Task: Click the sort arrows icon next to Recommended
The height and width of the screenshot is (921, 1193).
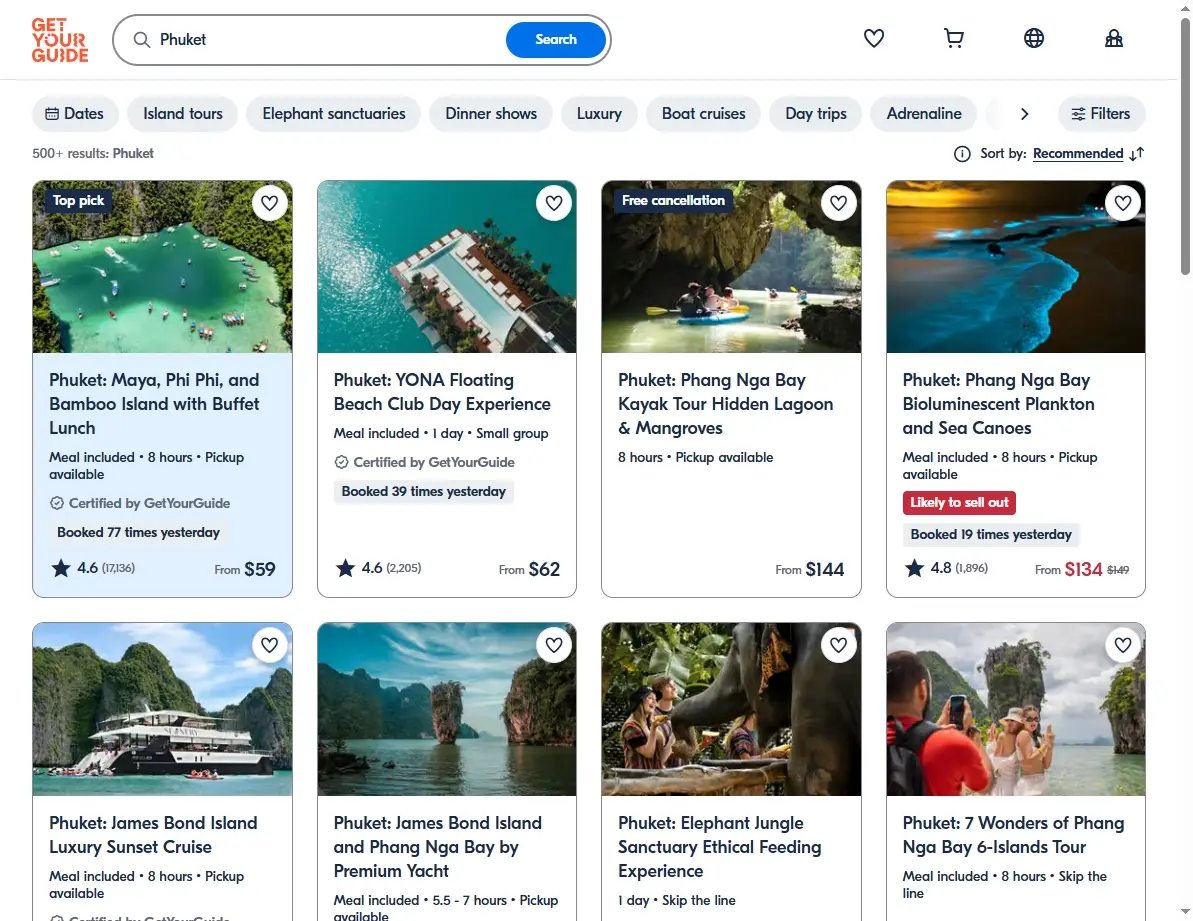Action: coord(1137,154)
